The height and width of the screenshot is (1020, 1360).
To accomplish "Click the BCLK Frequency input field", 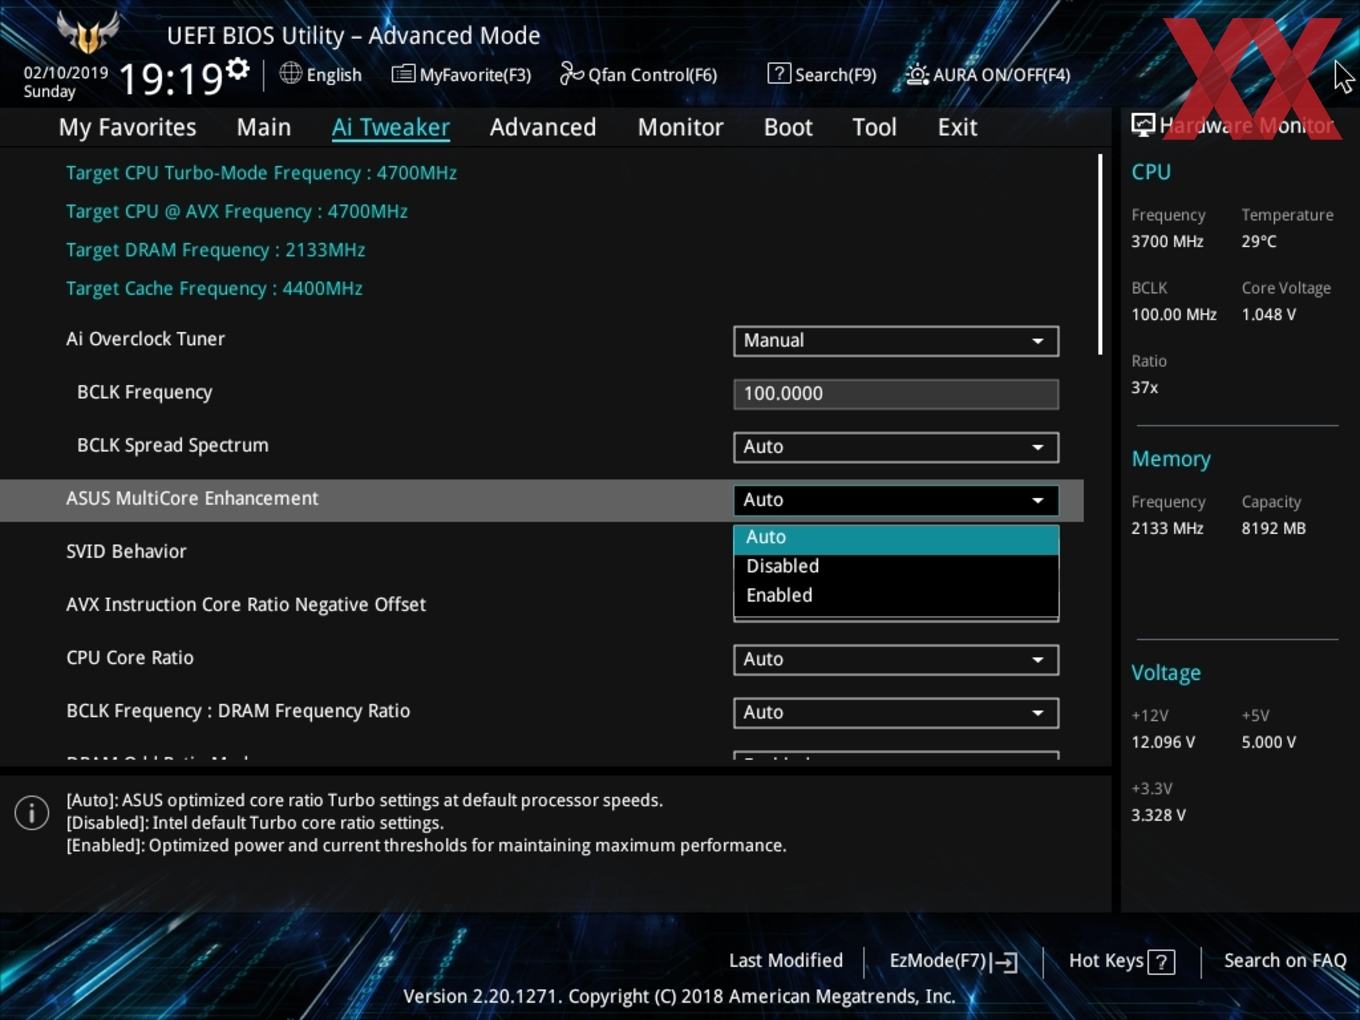I will pyautogui.click(x=896, y=394).
